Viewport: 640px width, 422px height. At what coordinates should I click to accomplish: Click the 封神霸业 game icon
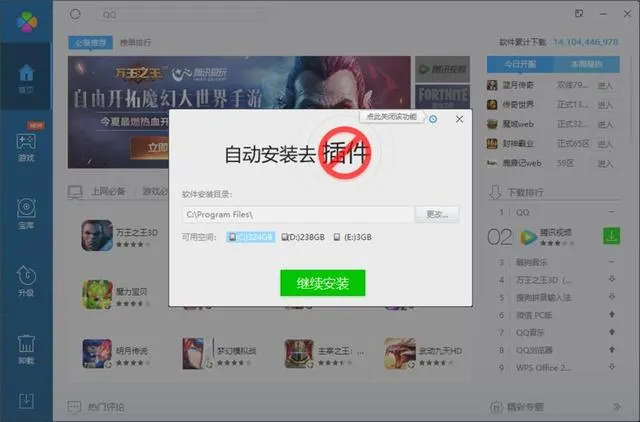492,144
